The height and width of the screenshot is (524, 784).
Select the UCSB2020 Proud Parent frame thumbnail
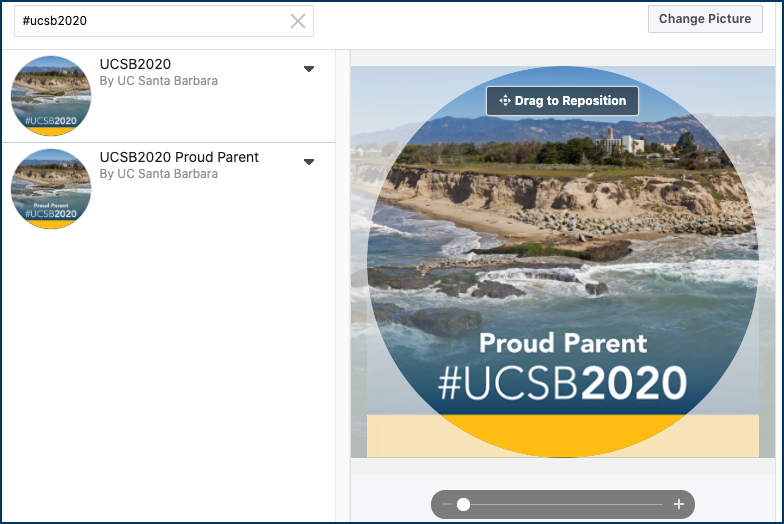(x=51, y=189)
